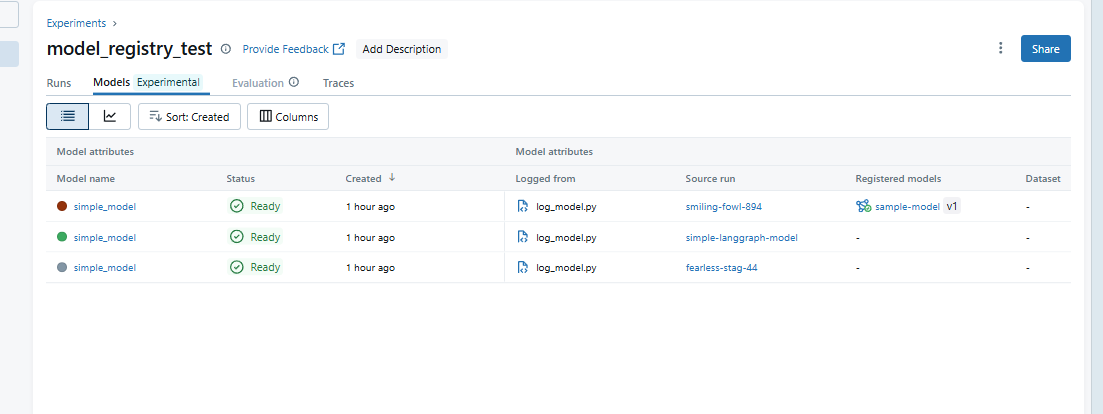This screenshot has height=414, width=1103.
Task: Open the simple-langgraph-model source run
Action: (741, 238)
